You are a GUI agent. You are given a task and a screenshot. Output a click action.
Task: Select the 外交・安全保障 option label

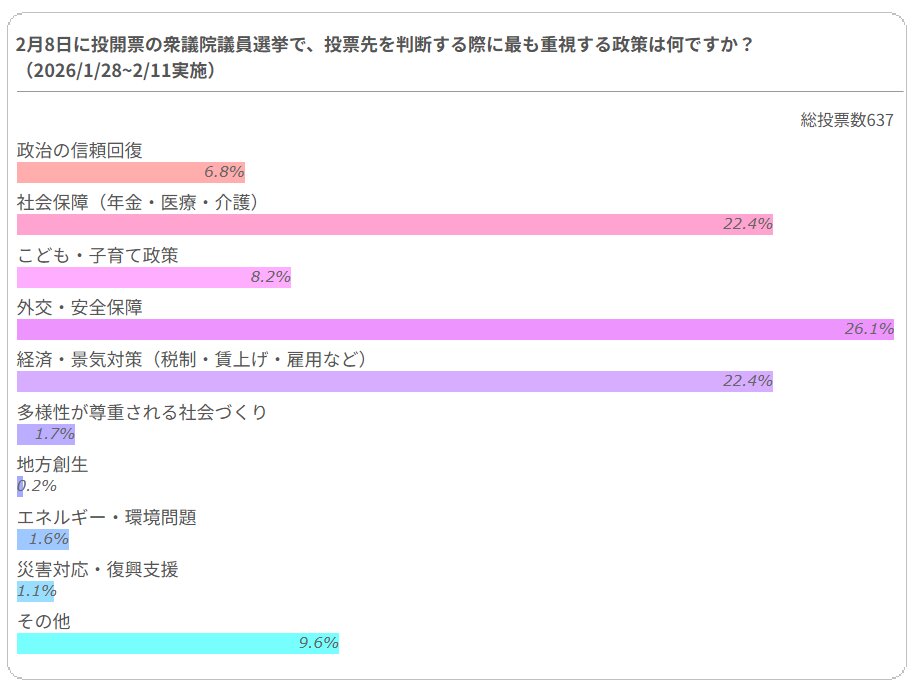point(80,307)
